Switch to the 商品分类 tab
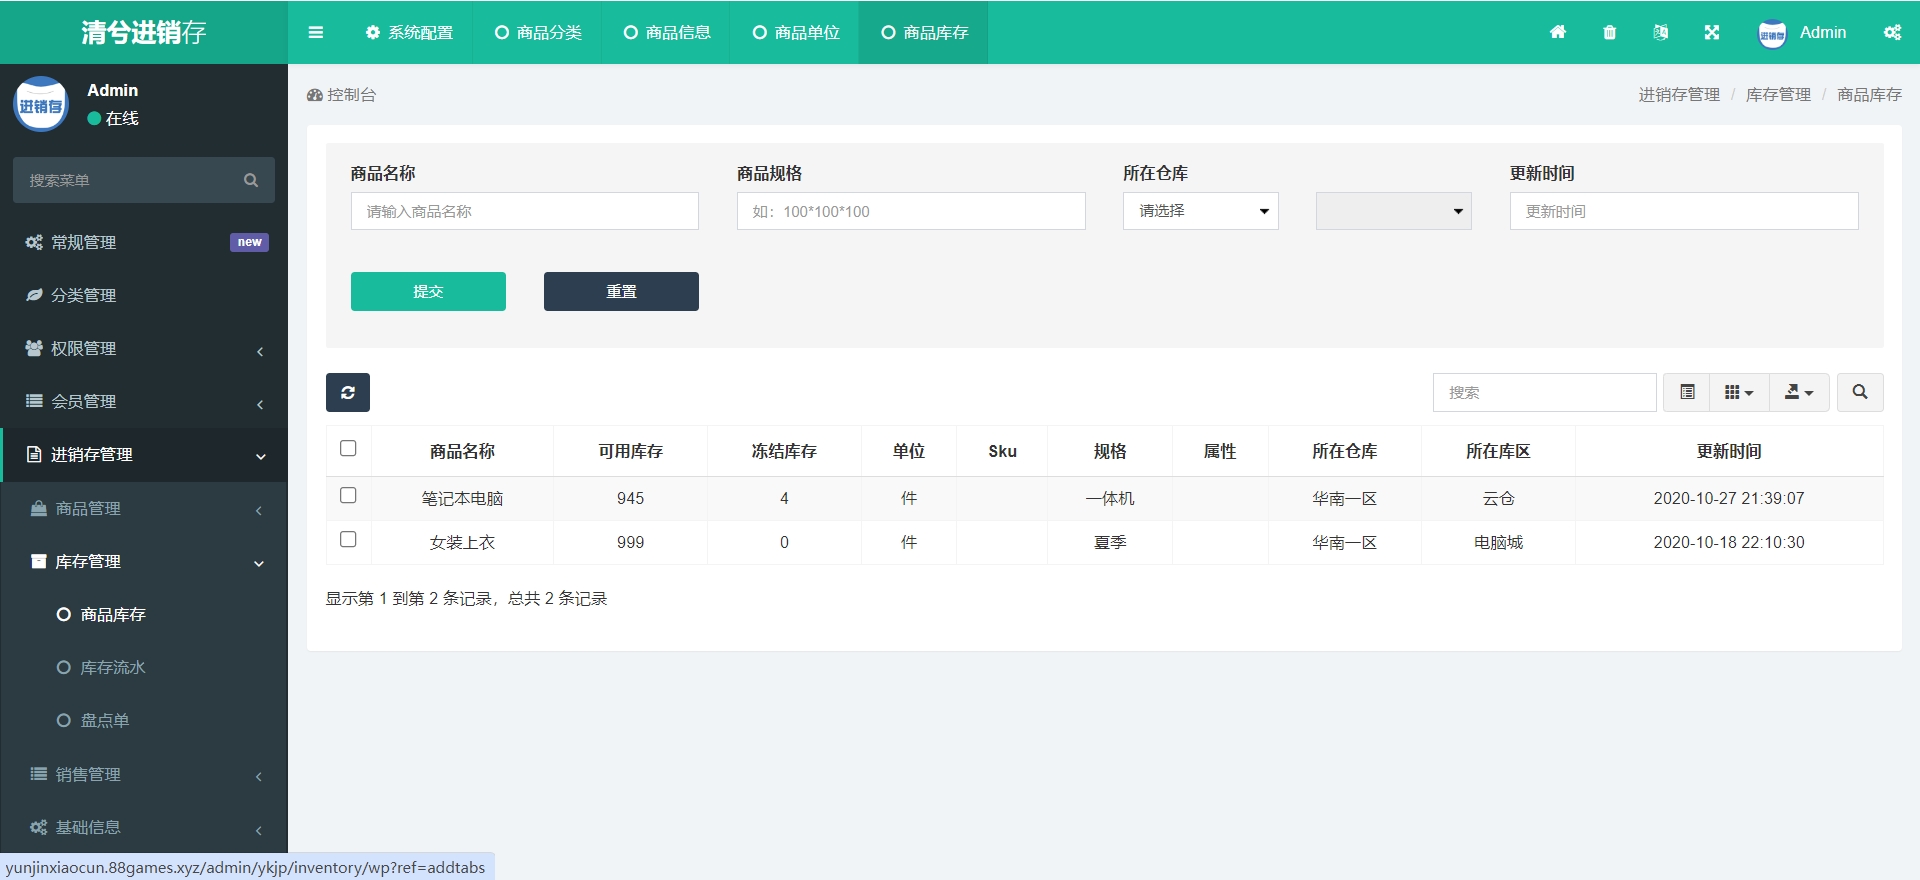The height and width of the screenshot is (880, 1920). click(x=538, y=32)
